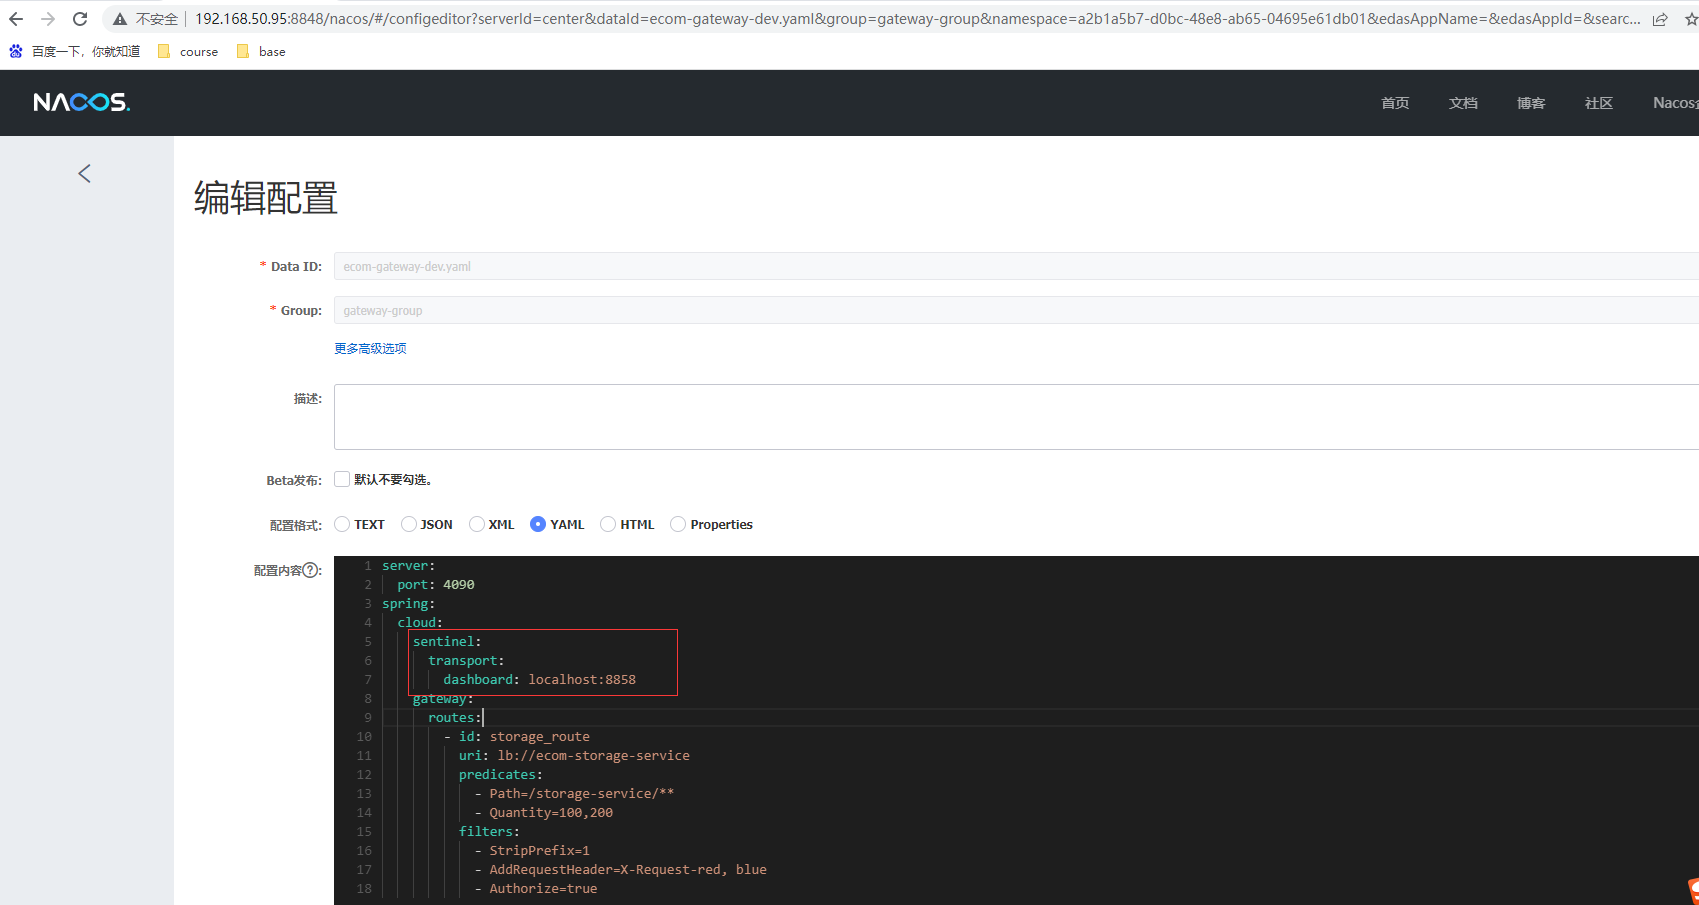This screenshot has height=905, width=1699.
Task: Select the Properties format radio button
Action: 678,524
